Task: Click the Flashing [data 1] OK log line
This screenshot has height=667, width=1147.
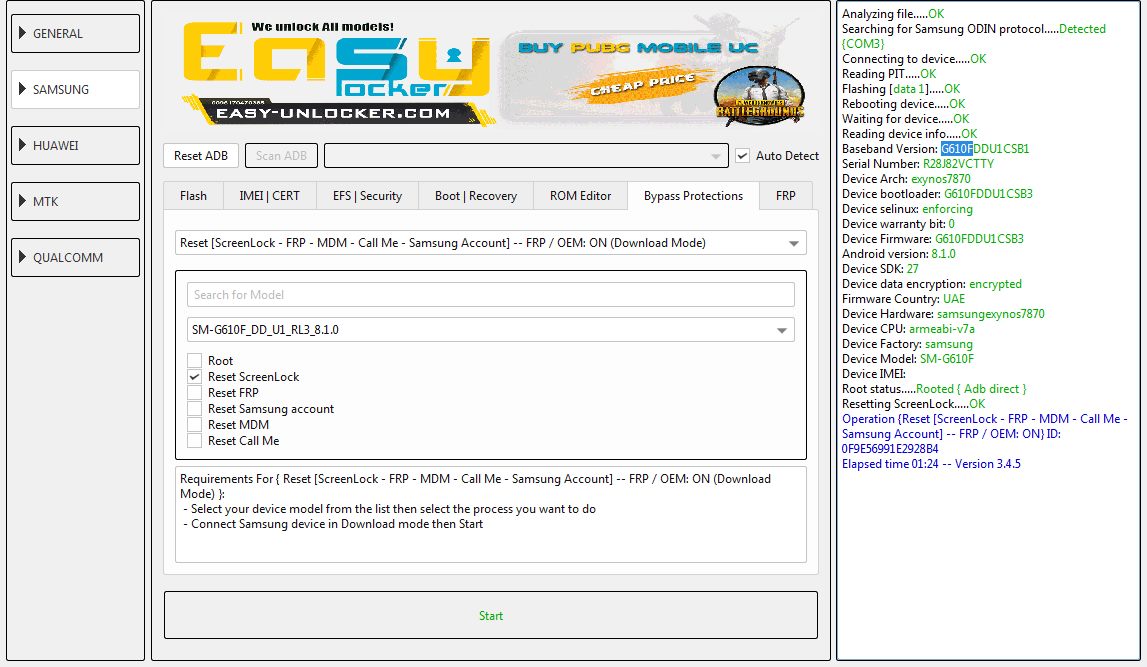Action: pyautogui.click(x=901, y=89)
